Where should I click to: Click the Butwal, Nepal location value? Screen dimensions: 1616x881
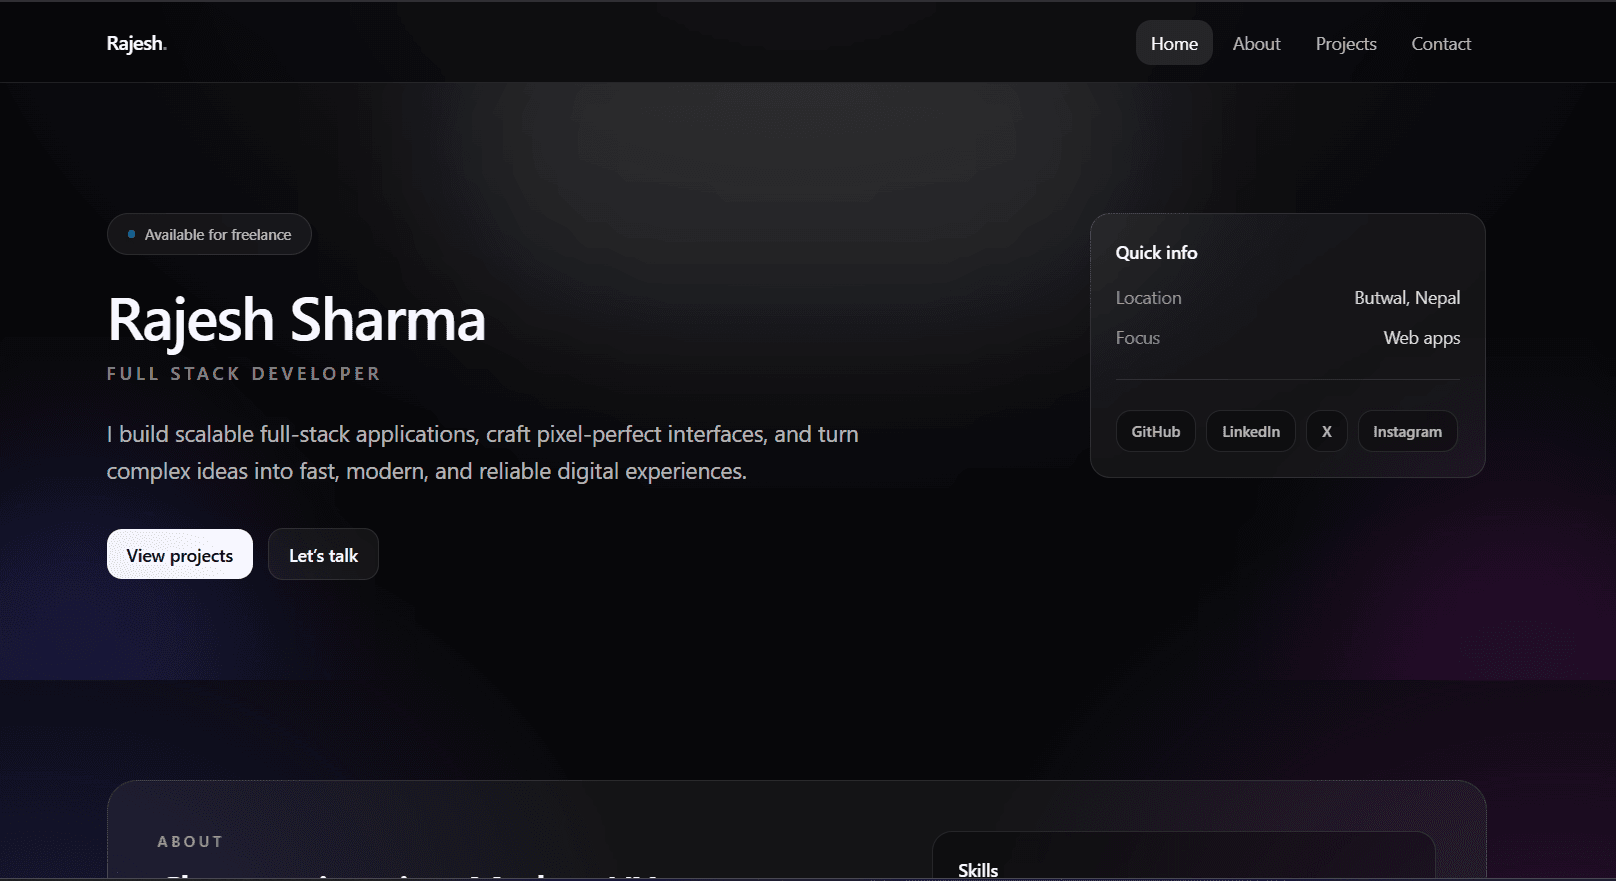(1407, 298)
